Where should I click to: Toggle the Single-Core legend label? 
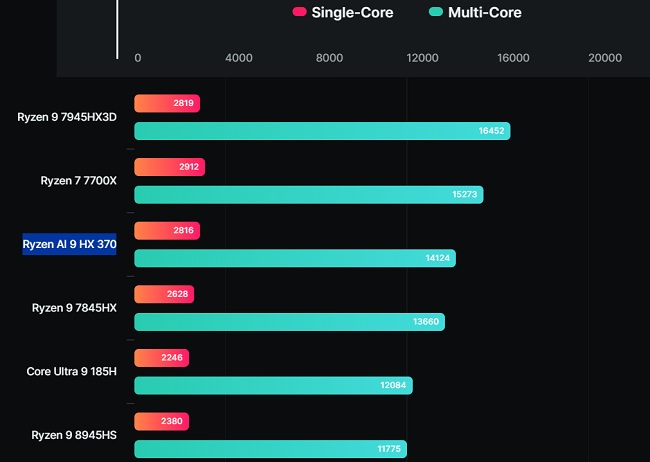coord(352,13)
